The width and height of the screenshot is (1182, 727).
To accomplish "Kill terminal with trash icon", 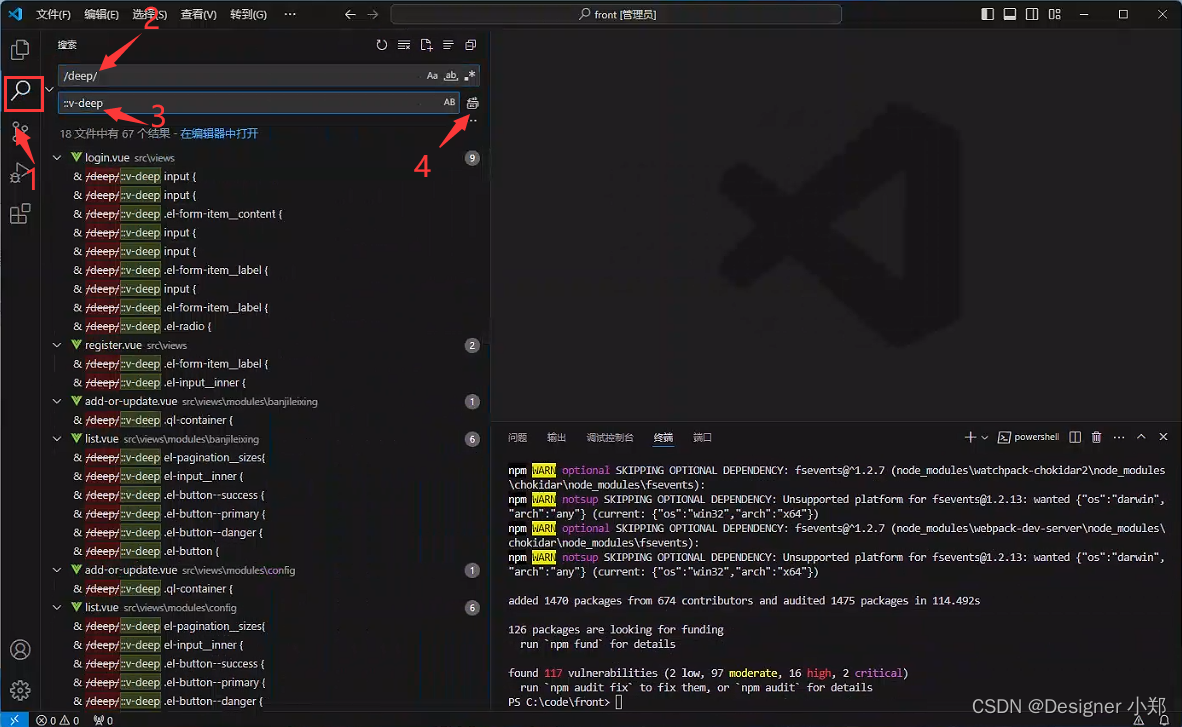I will (x=1097, y=437).
